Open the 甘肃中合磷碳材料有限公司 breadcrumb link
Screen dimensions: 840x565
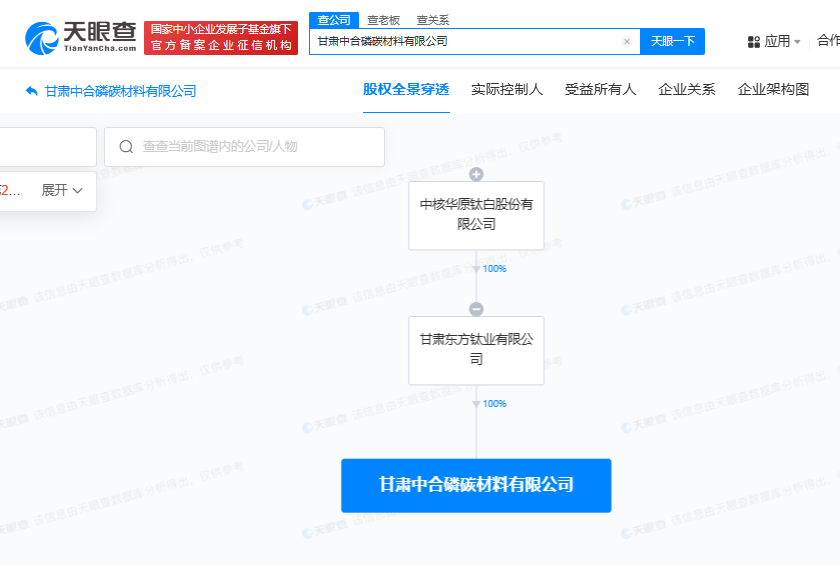(121, 91)
